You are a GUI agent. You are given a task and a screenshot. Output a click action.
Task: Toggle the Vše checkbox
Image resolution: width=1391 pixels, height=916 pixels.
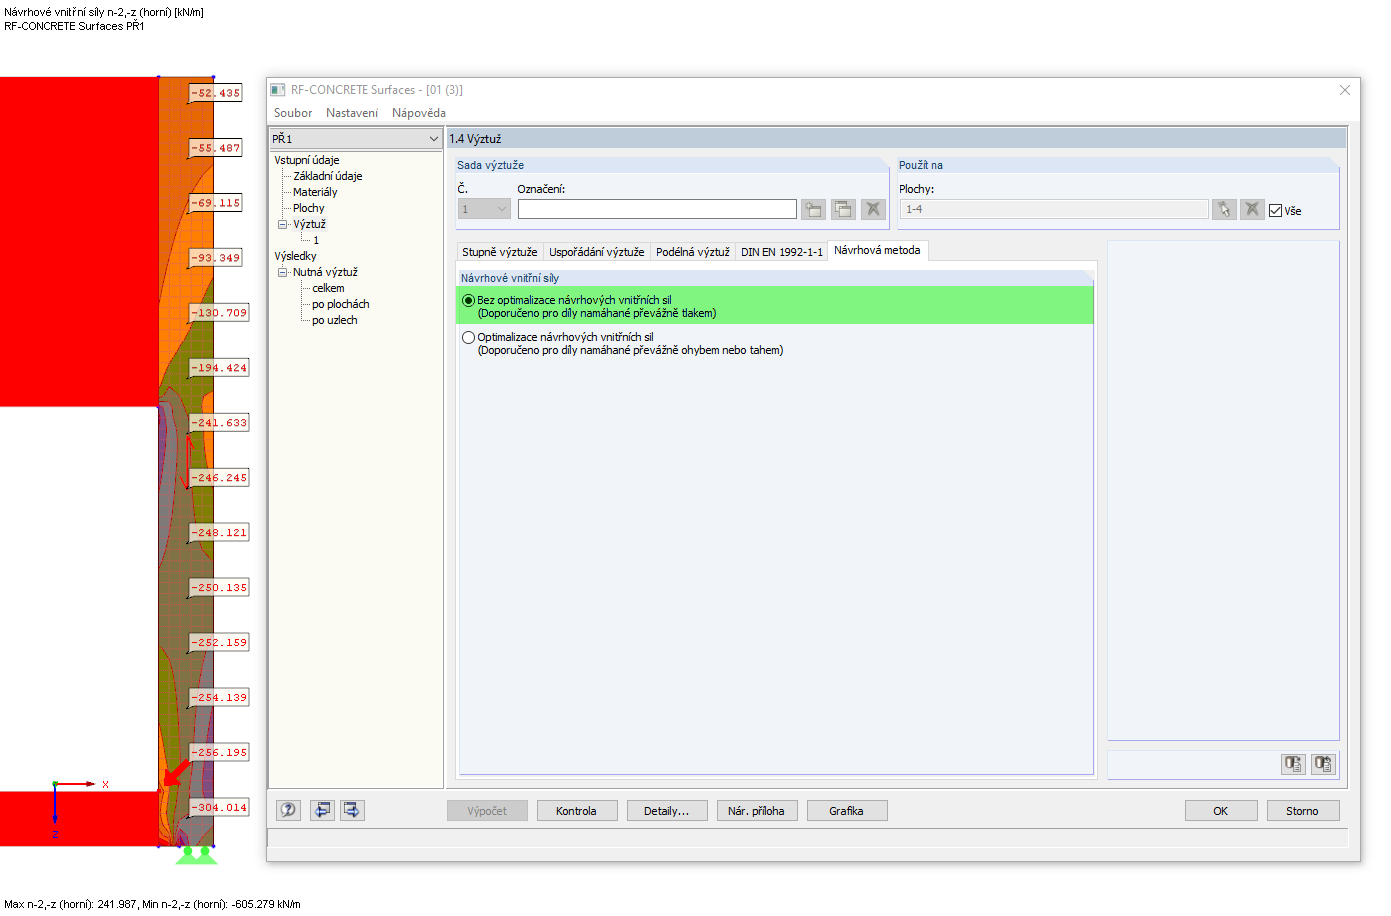(x=1275, y=211)
